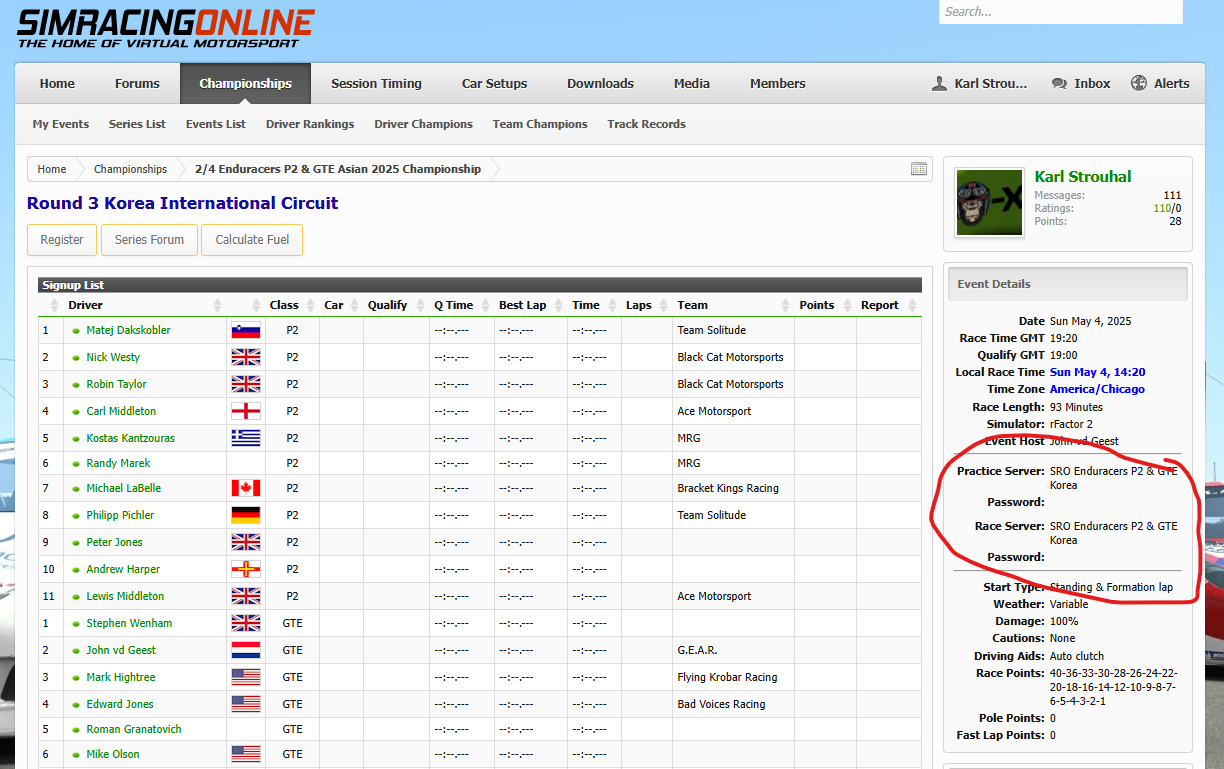Click UK flag in Stephen Wenham's row
Screen dimensions: 1224x769
(x=246, y=624)
